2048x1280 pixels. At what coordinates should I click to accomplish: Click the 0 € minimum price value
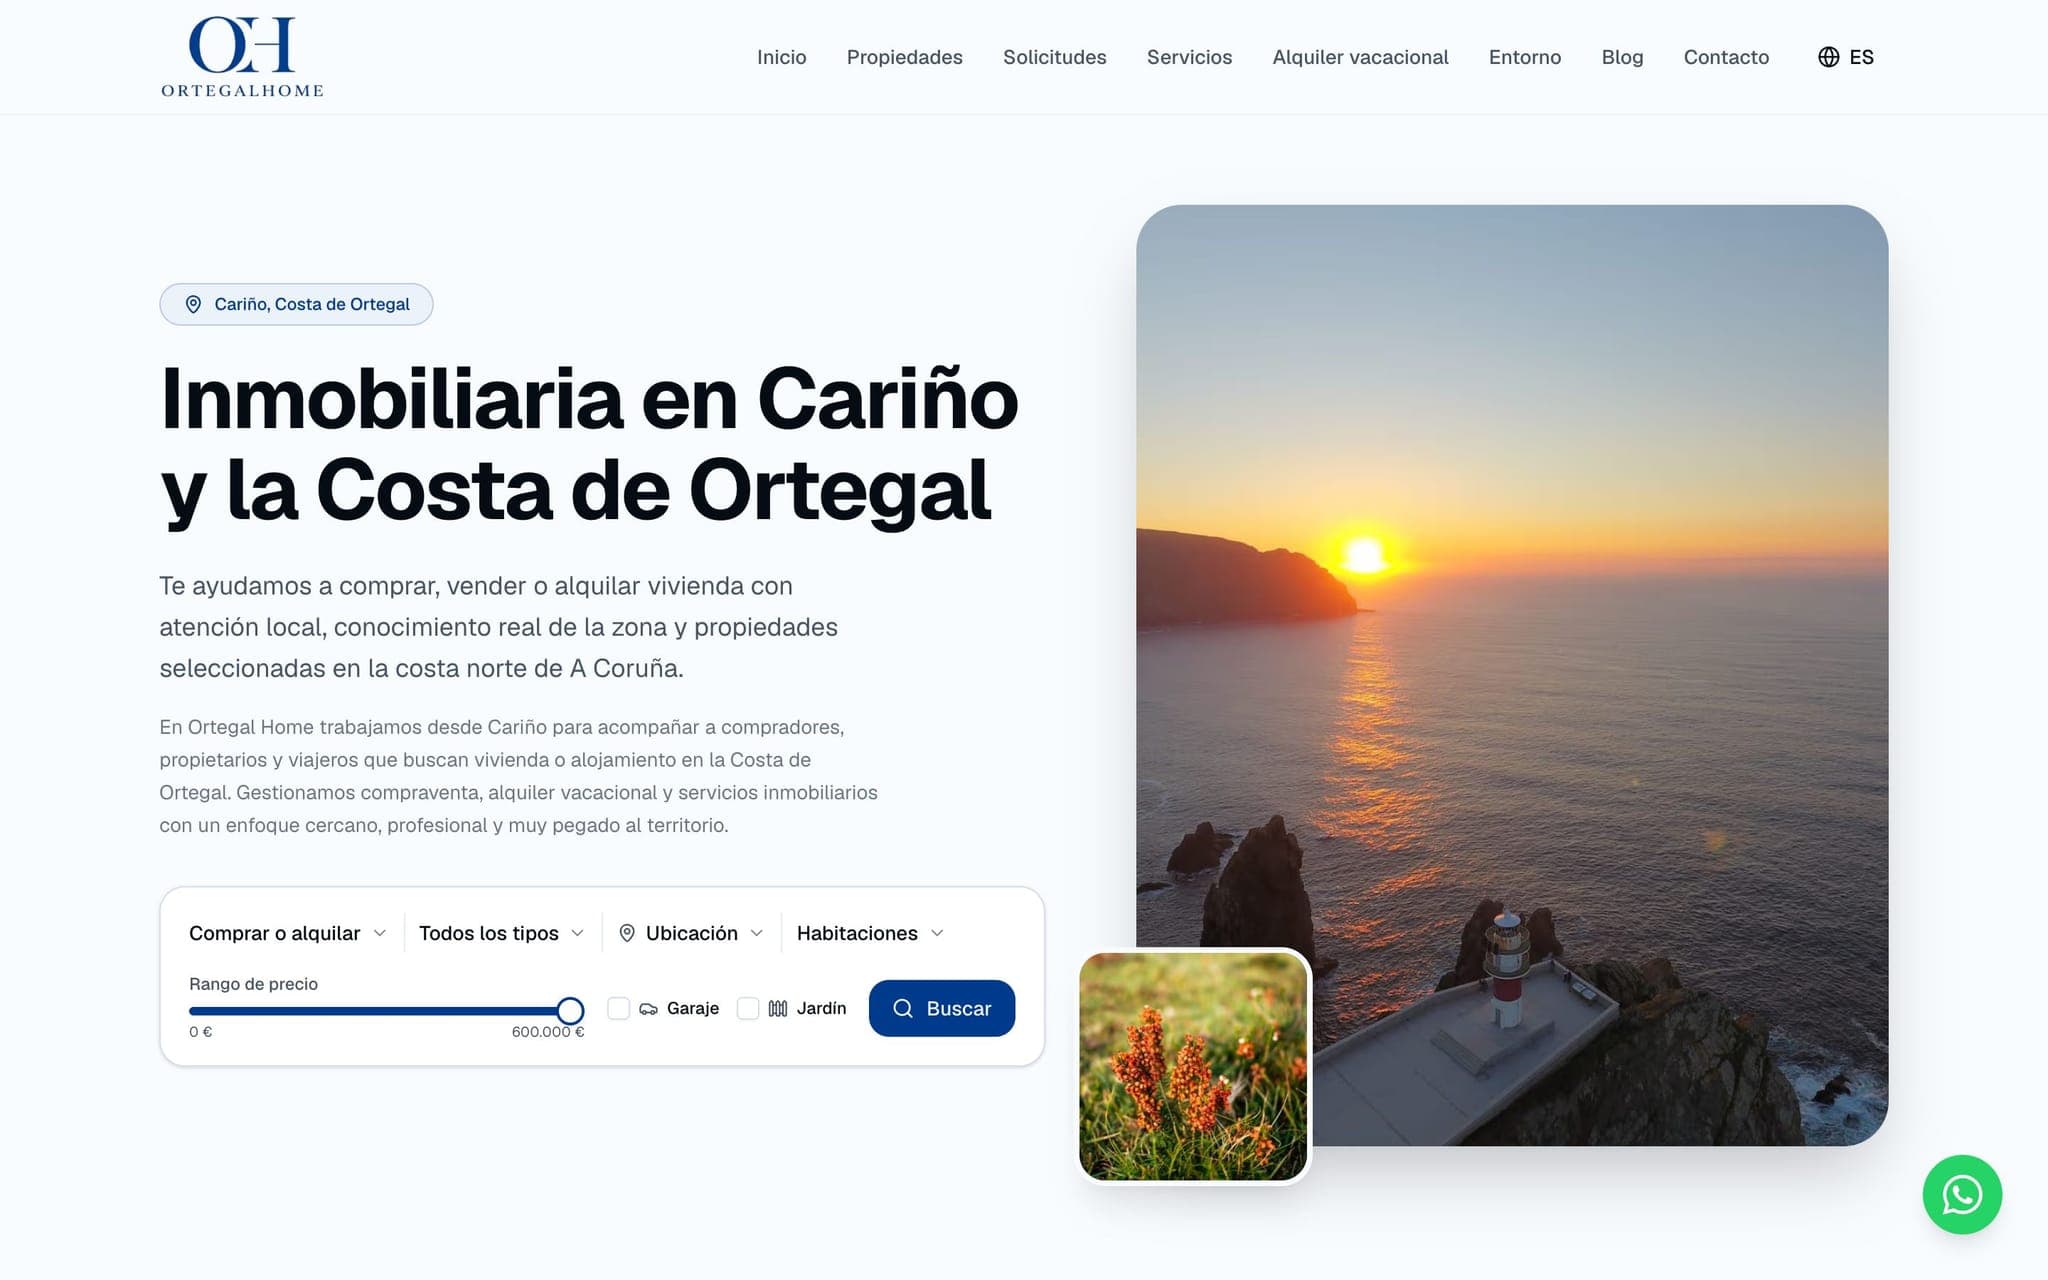click(x=200, y=1032)
